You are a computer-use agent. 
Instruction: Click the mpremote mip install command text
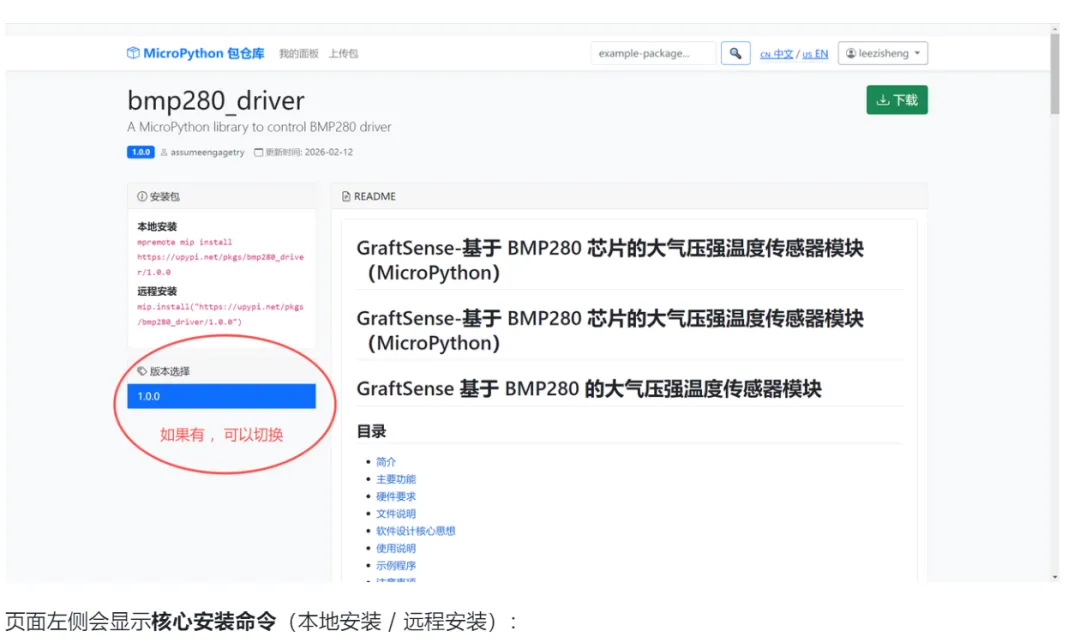[220, 257]
